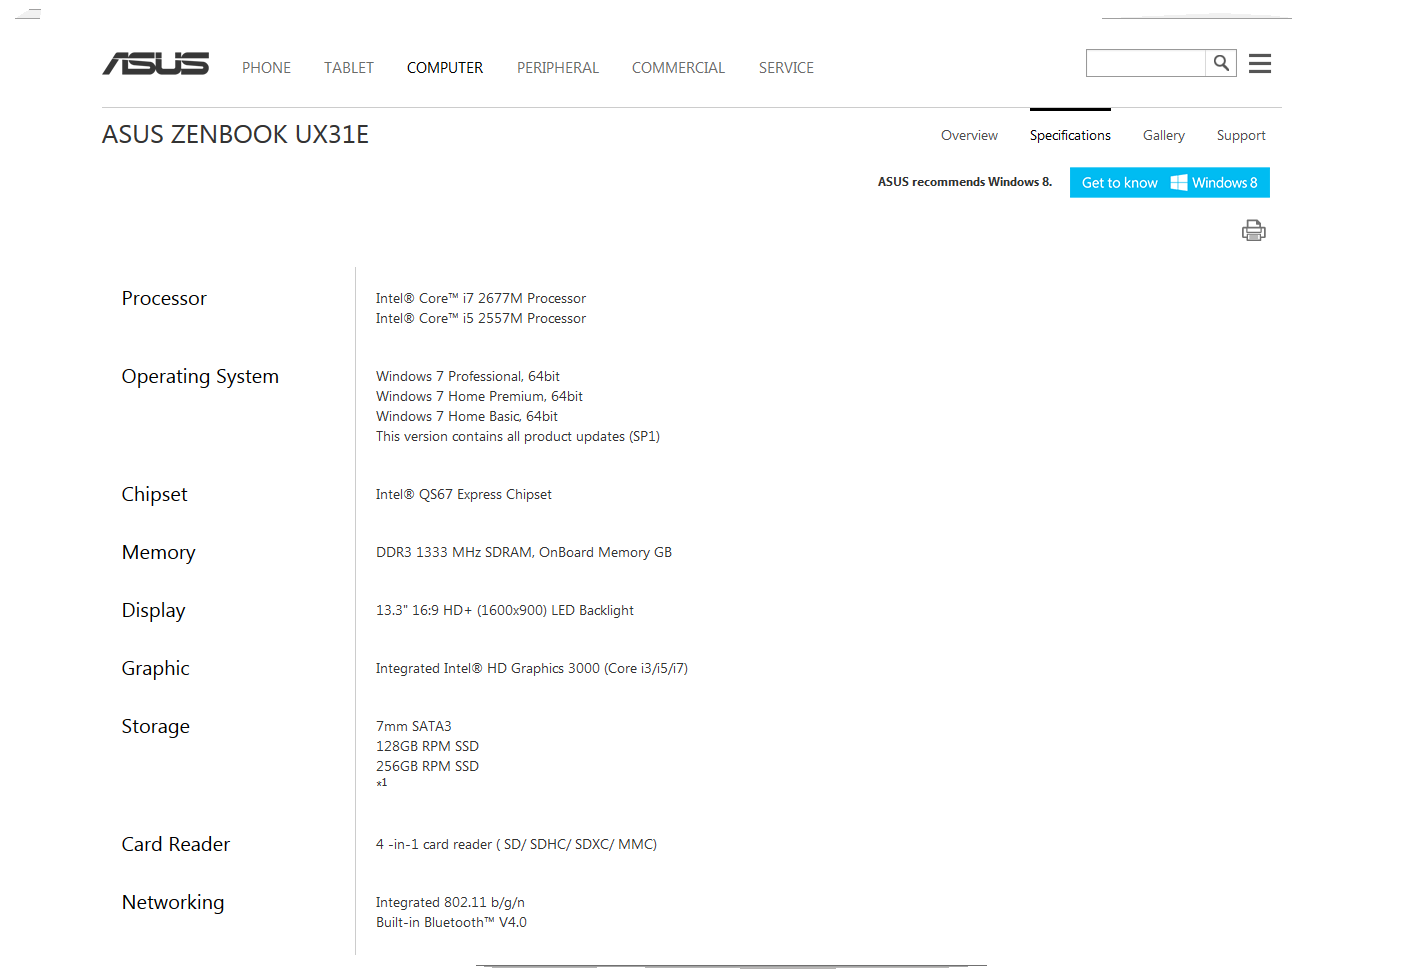
Task: Go to the Gallery tab
Action: (x=1164, y=135)
